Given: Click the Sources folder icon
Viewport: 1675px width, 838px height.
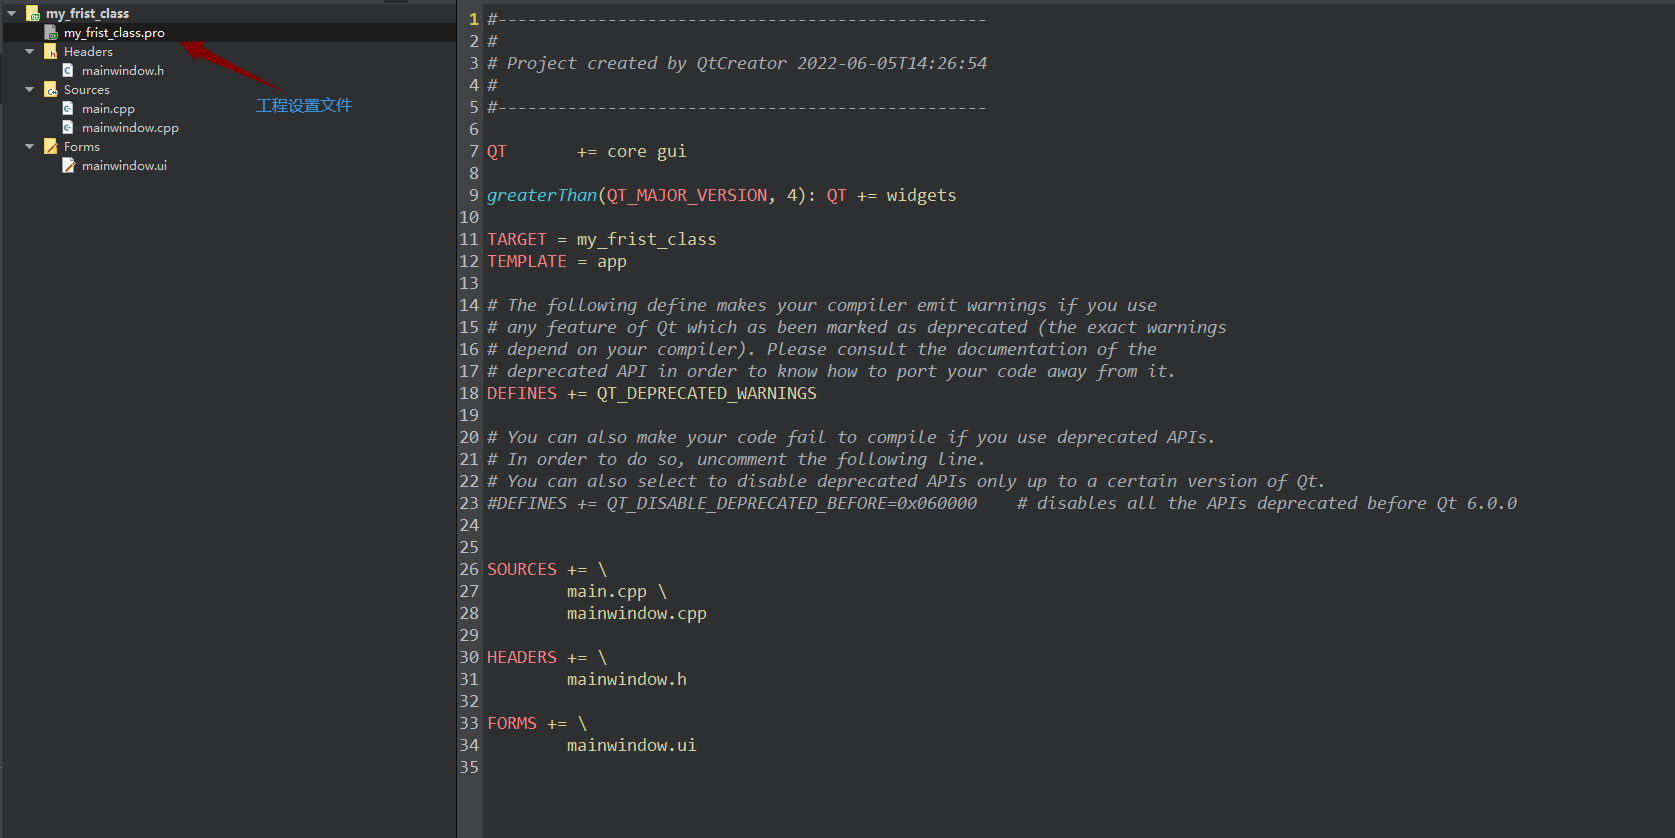Looking at the screenshot, I should pos(51,90).
